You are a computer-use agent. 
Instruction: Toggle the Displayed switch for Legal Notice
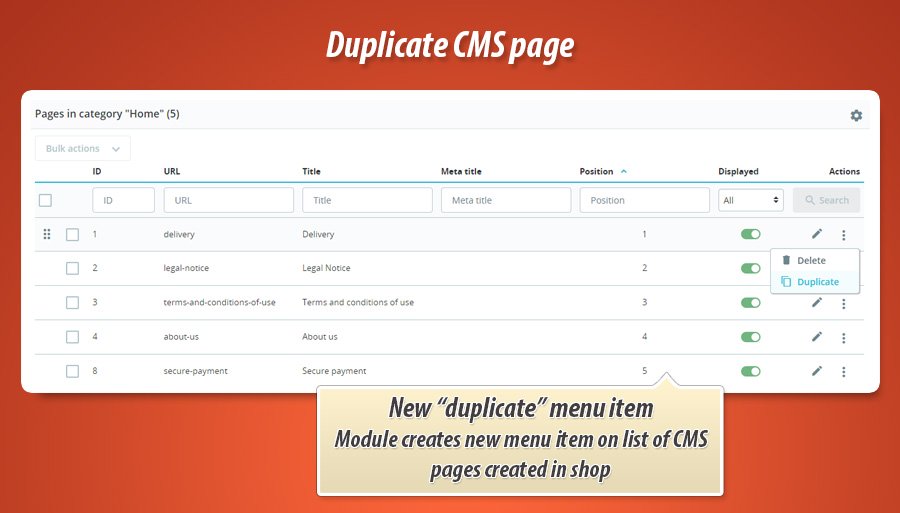pos(750,268)
